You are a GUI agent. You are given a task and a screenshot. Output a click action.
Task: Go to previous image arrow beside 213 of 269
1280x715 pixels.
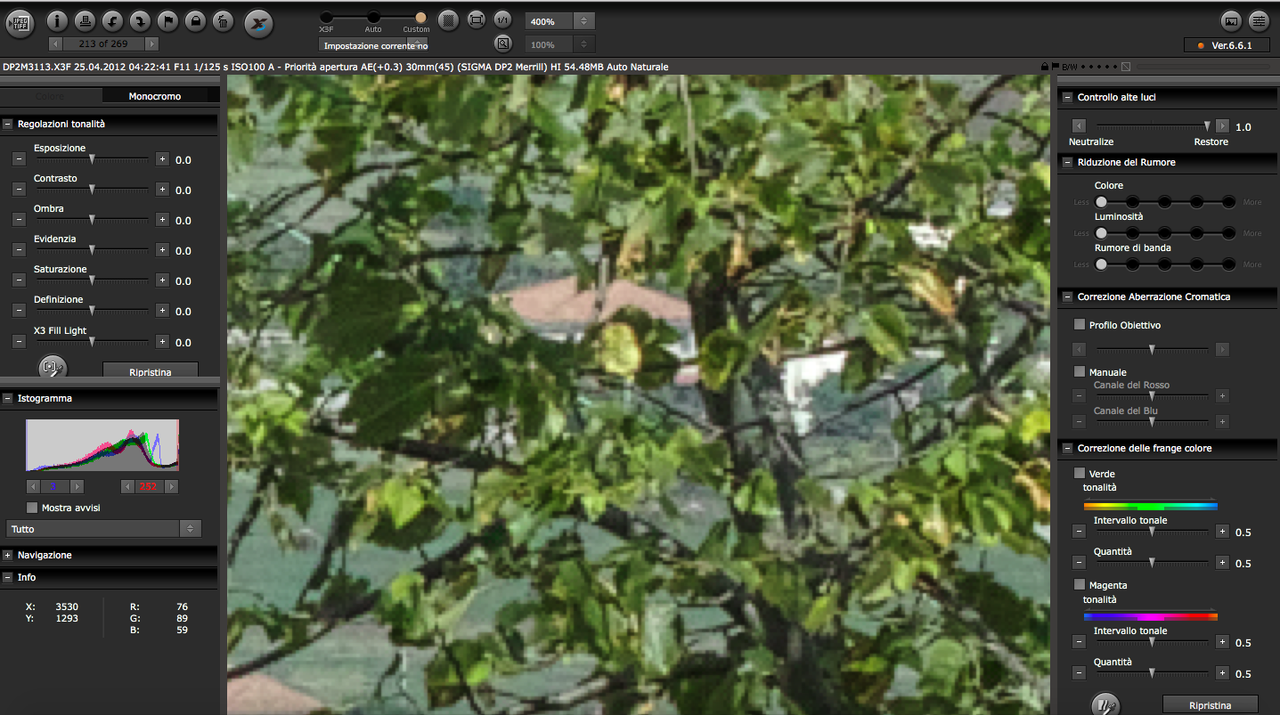[55, 44]
